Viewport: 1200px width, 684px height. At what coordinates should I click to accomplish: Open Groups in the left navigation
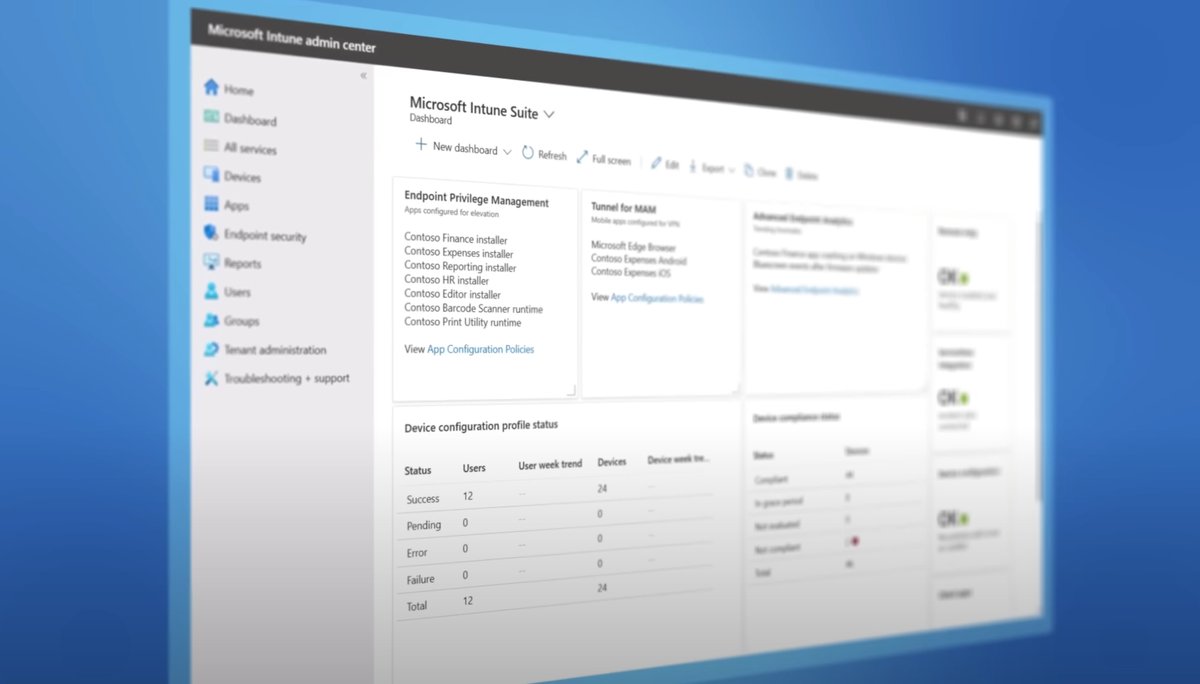click(x=231, y=321)
